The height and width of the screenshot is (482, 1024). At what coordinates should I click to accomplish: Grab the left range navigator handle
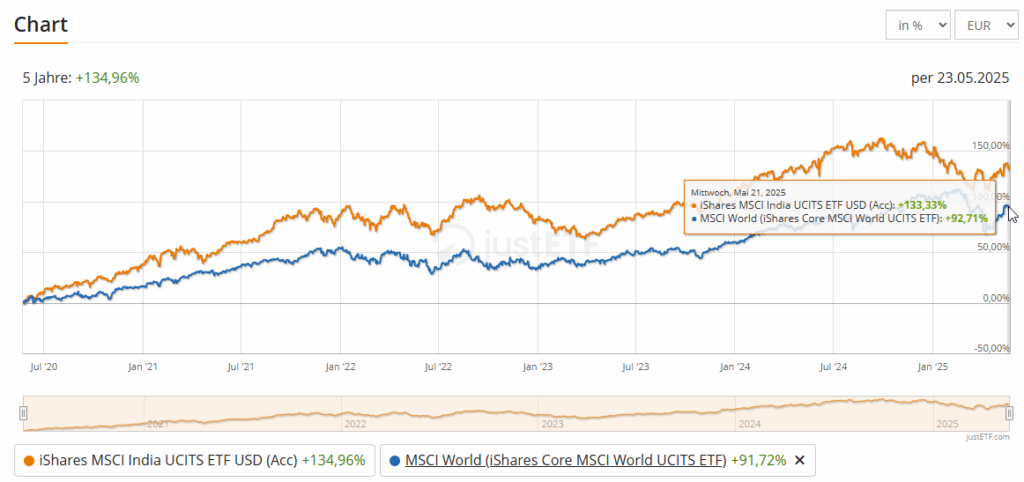coord(24,413)
